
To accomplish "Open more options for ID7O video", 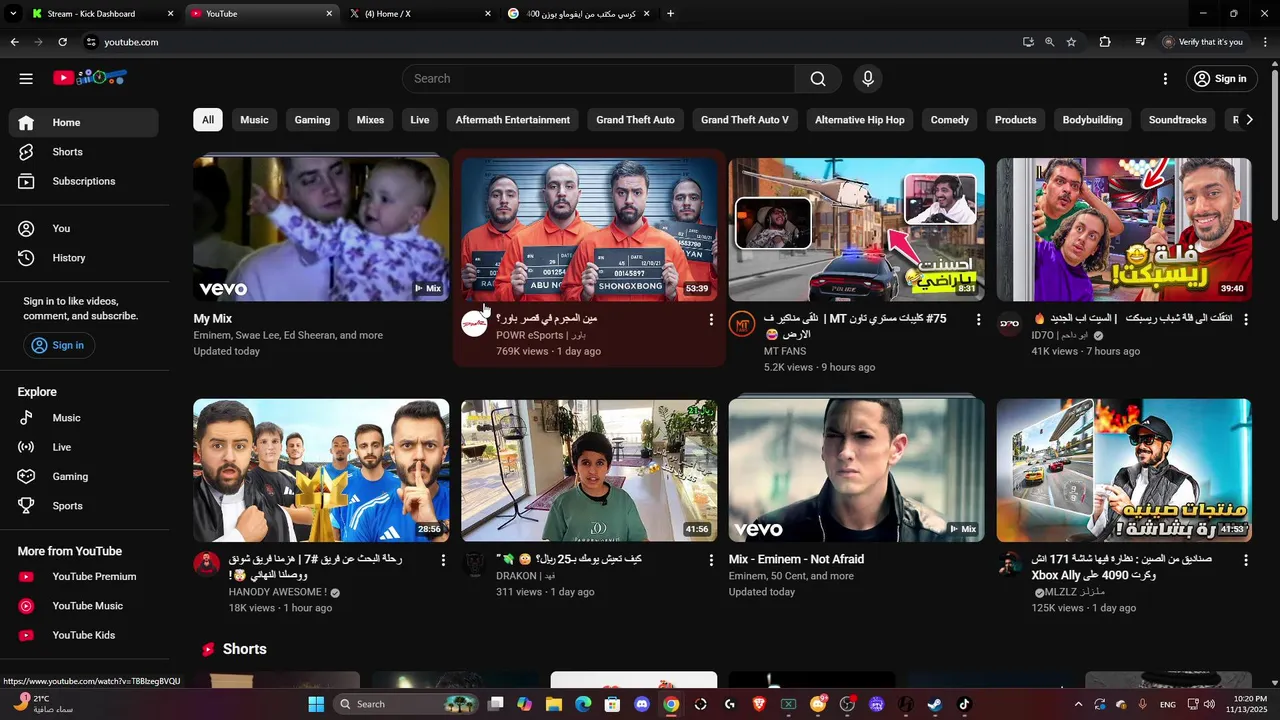I will coord(1246,319).
